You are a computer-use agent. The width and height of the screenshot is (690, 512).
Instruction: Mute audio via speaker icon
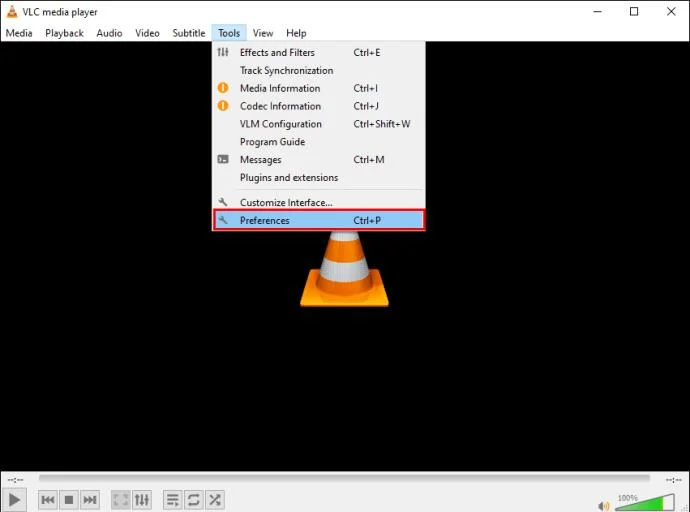coord(604,506)
